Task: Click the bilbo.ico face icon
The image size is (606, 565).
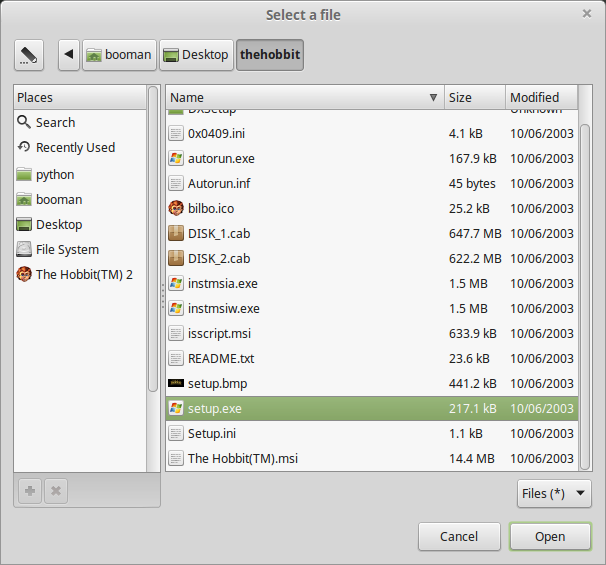Action: click(x=176, y=208)
